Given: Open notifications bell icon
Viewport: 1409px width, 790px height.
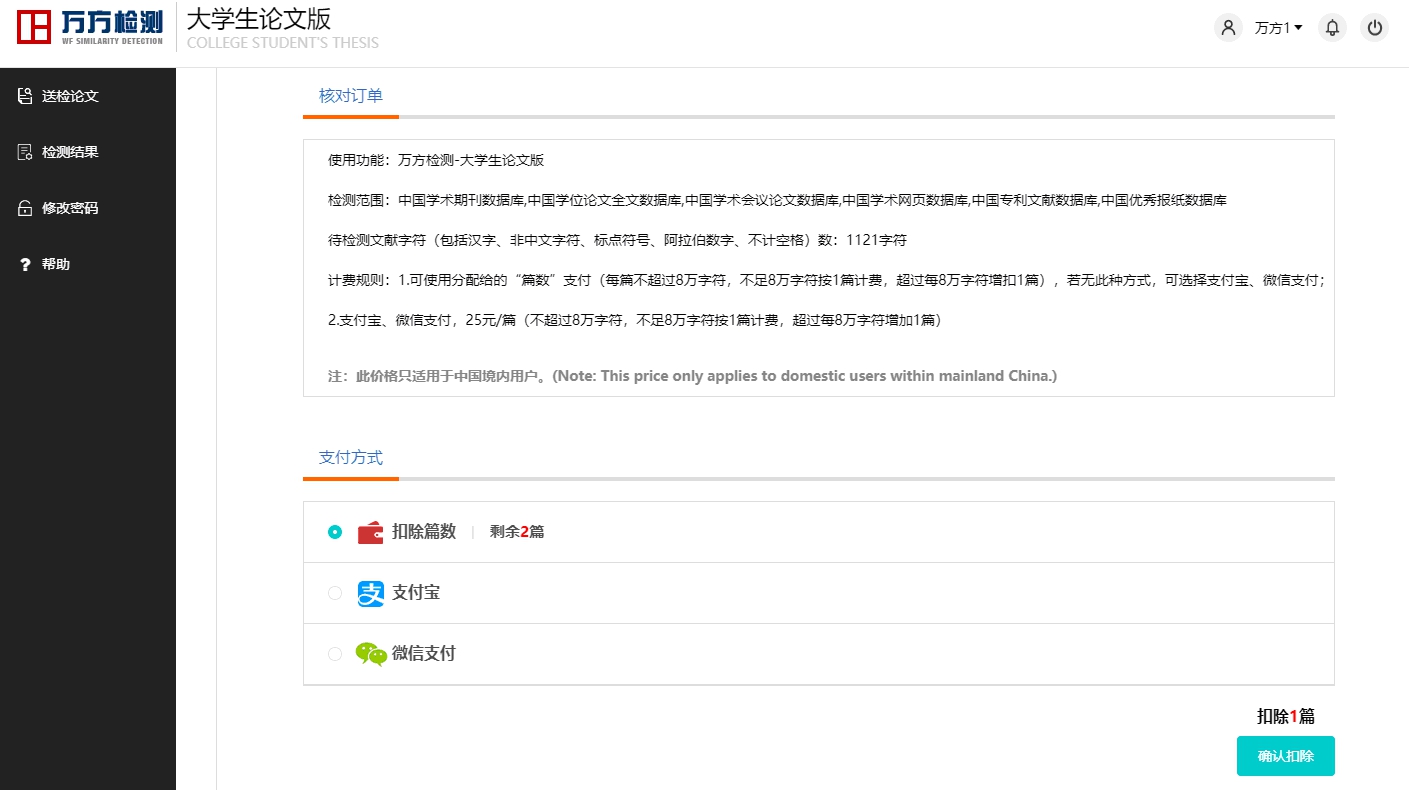Looking at the screenshot, I should tap(1332, 28).
